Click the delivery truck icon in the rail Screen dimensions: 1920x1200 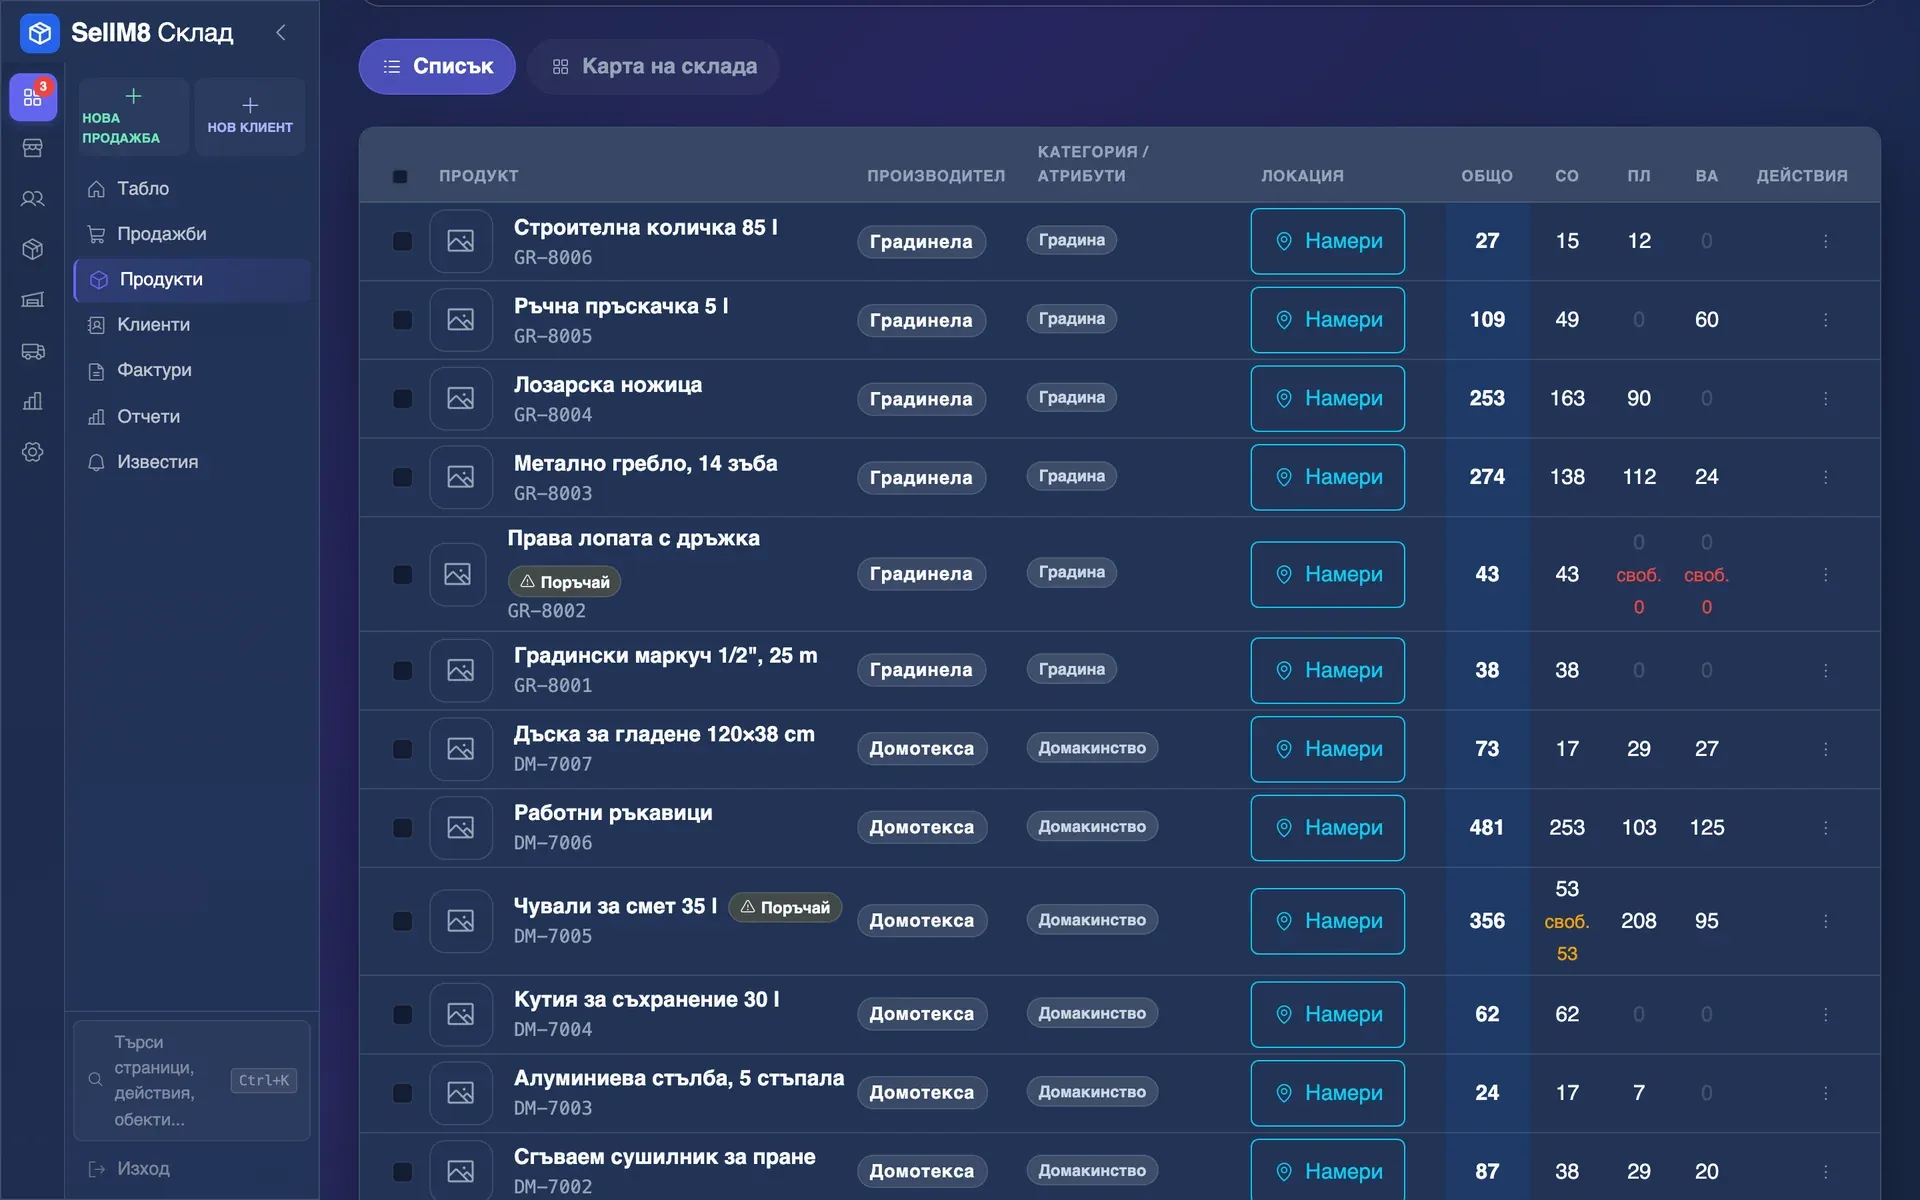click(33, 351)
